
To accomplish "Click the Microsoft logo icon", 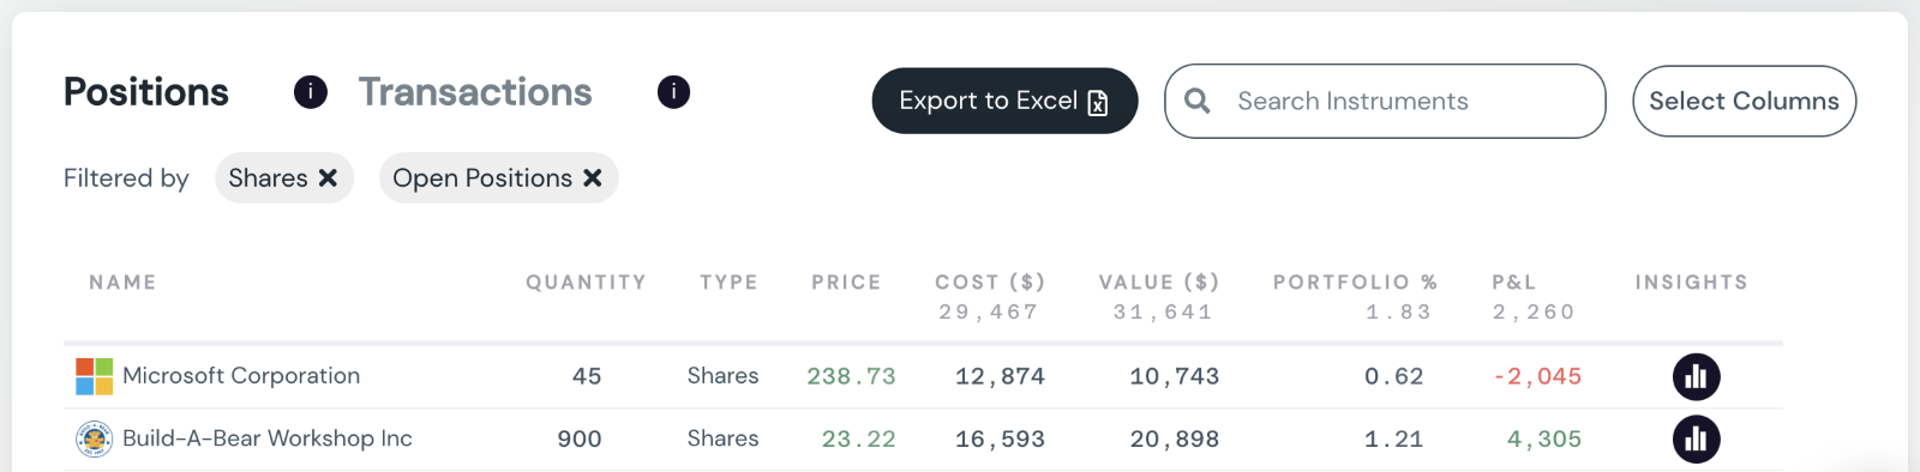I will [x=94, y=377].
